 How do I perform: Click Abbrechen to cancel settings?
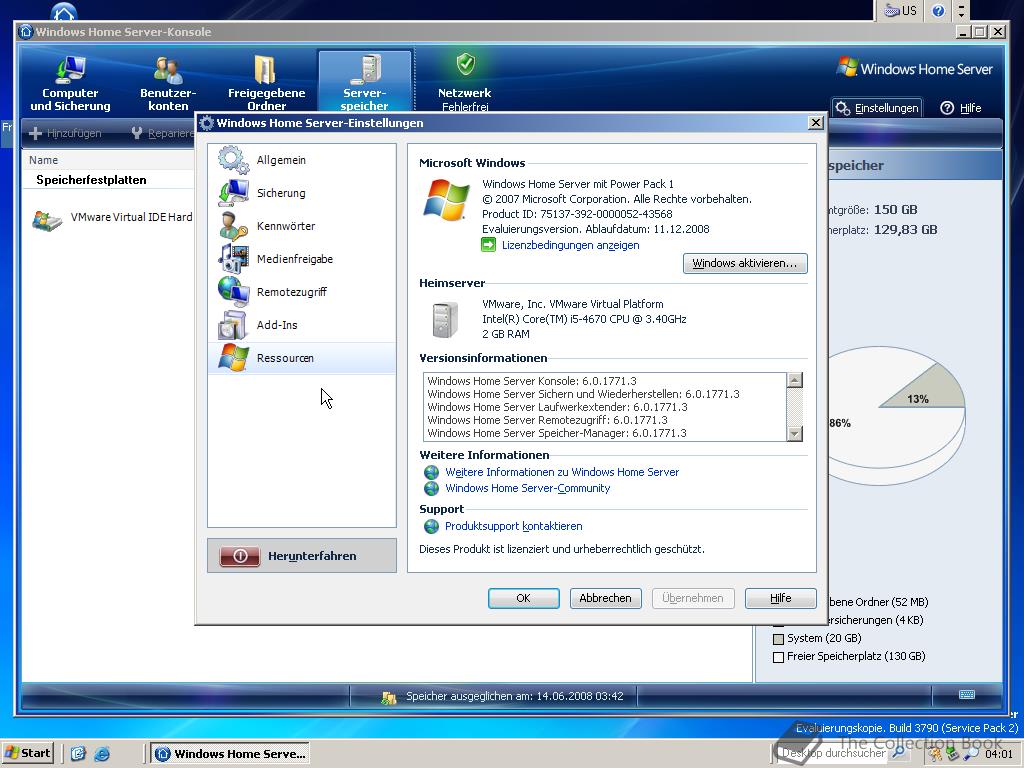point(605,598)
